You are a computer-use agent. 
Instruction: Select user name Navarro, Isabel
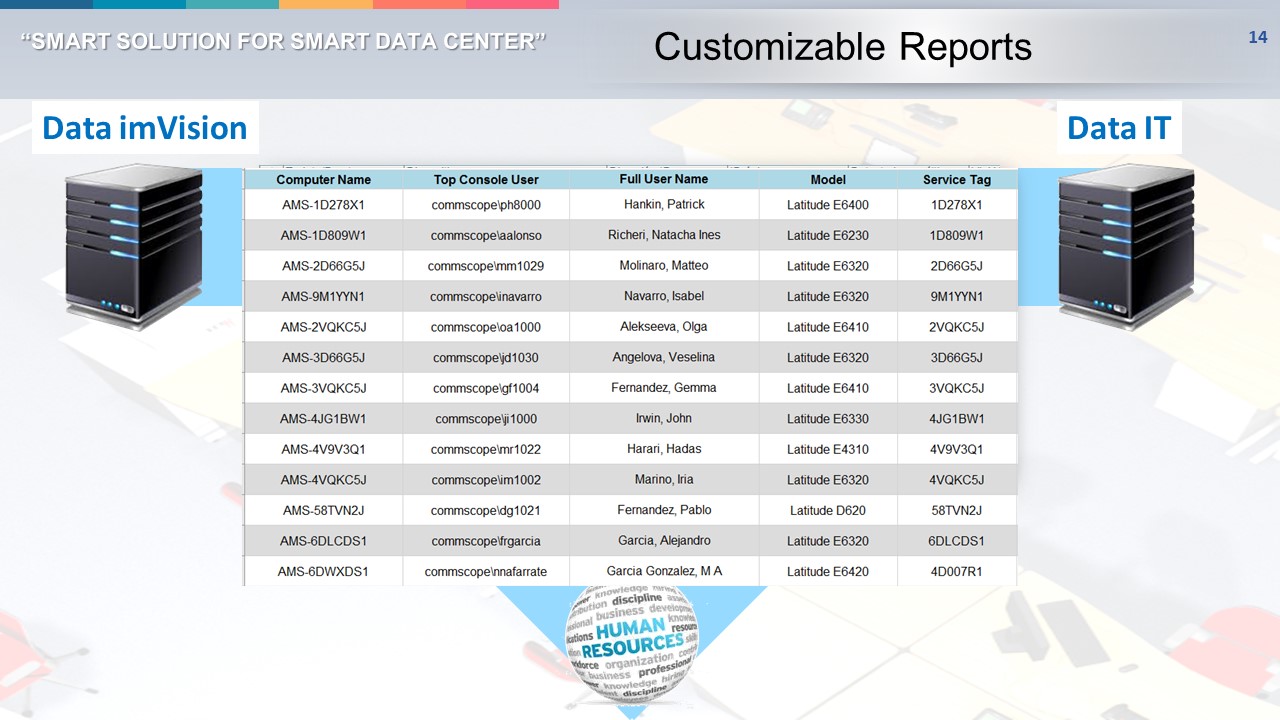pos(664,296)
